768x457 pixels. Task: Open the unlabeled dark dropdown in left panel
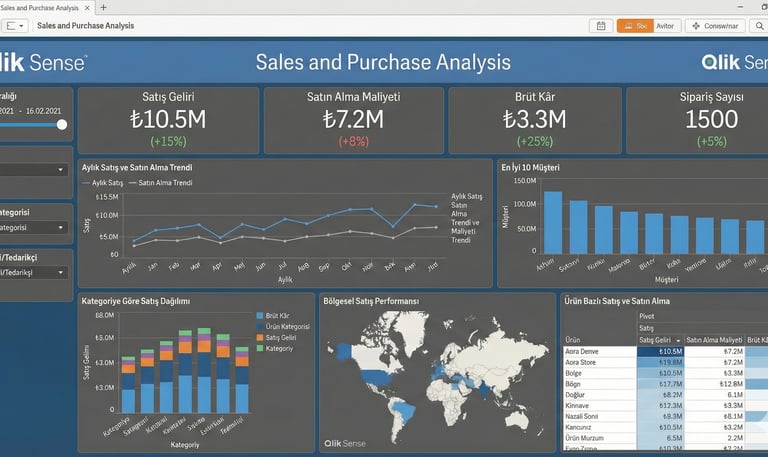(33, 169)
